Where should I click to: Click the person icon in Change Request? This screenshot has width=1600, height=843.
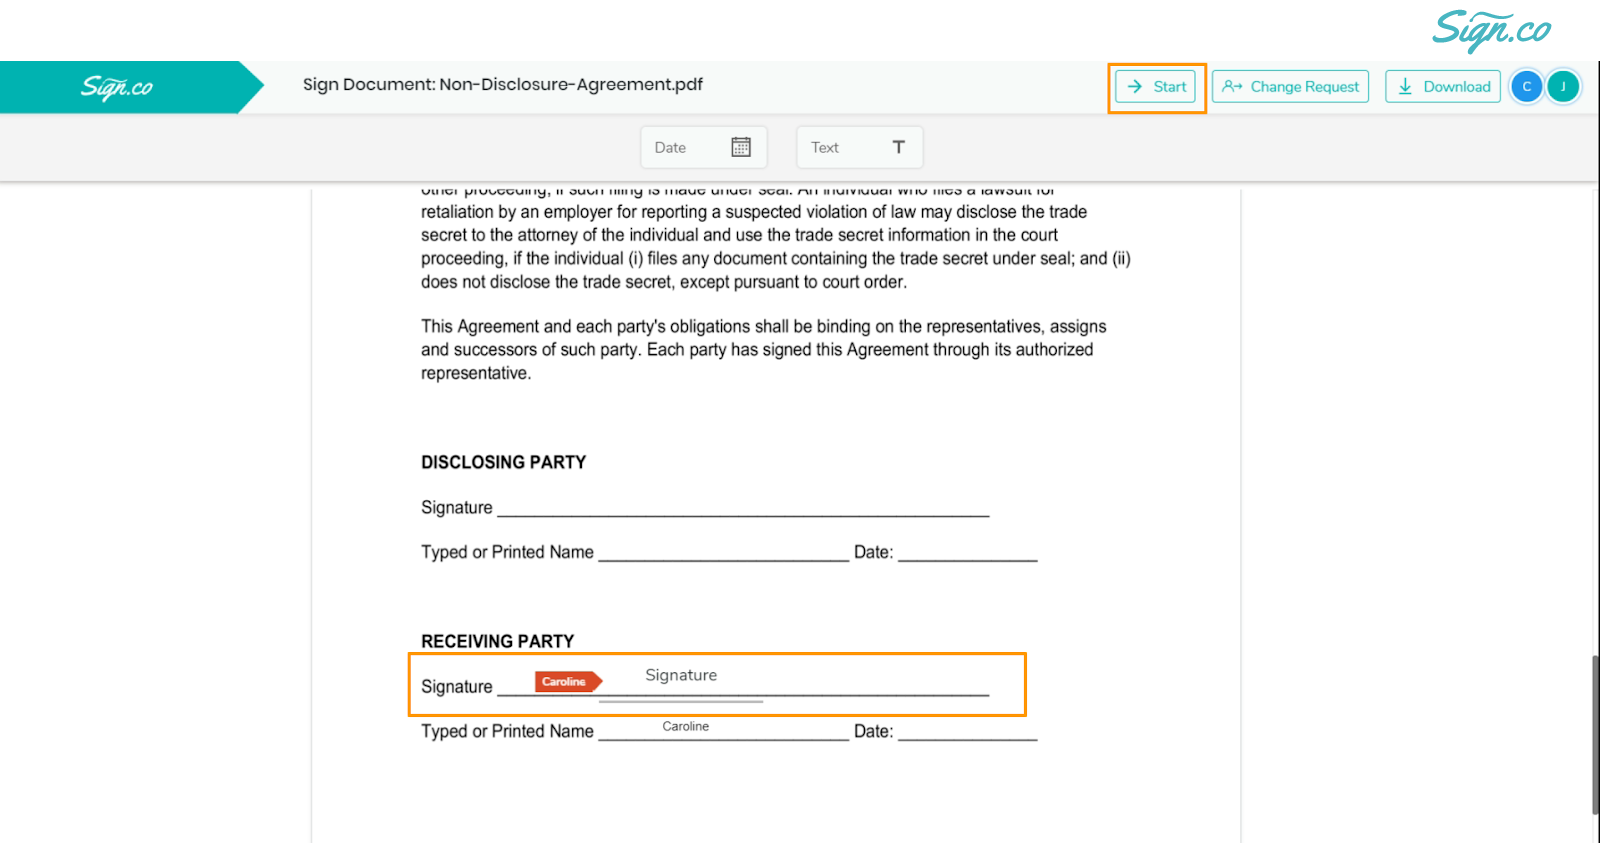pyautogui.click(x=1232, y=87)
